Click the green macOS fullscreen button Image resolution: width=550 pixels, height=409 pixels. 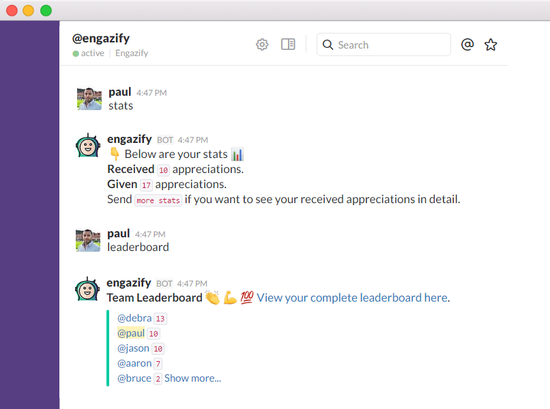click(46, 11)
